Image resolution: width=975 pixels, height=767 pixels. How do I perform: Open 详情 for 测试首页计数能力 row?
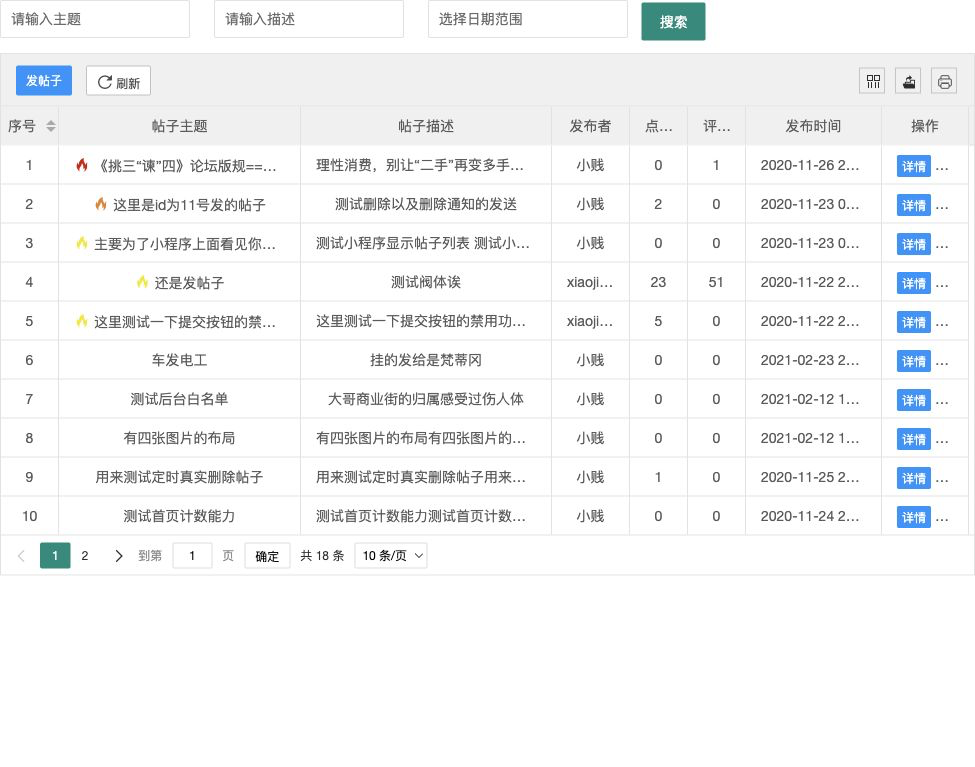click(x=913, y=517)
